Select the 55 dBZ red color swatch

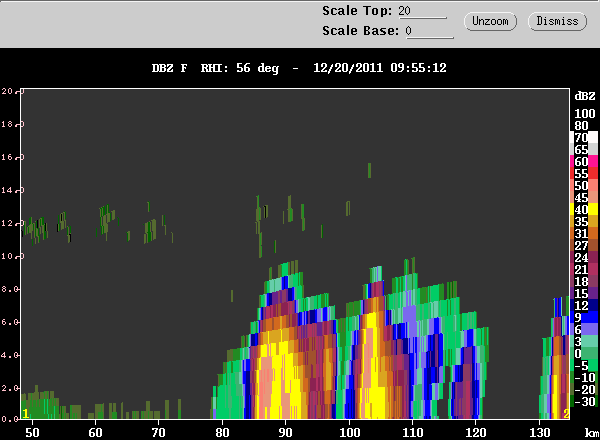[x=593, y=173]
